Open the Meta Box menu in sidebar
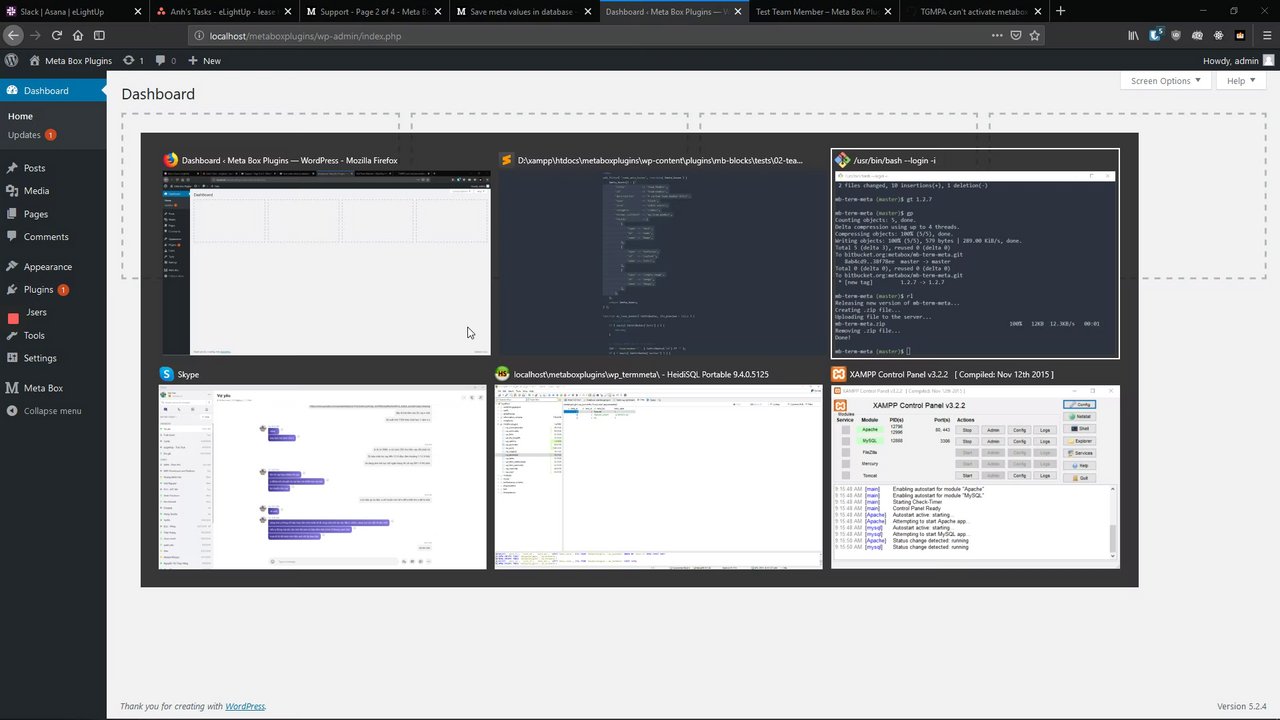1280x720 pixels. (53, 388)
